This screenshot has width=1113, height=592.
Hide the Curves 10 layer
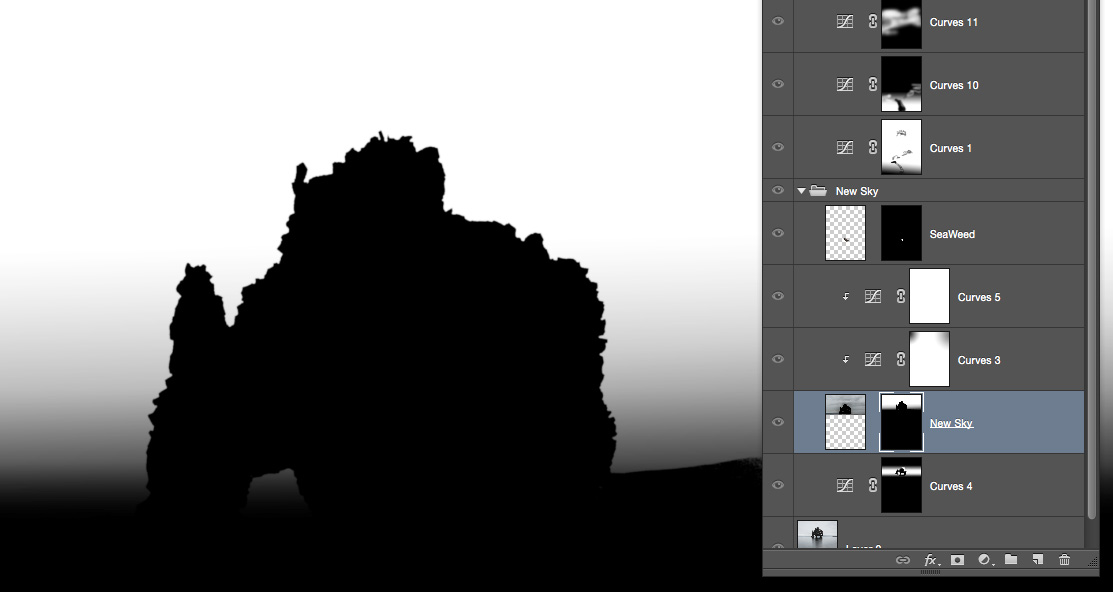click(778, 84)
